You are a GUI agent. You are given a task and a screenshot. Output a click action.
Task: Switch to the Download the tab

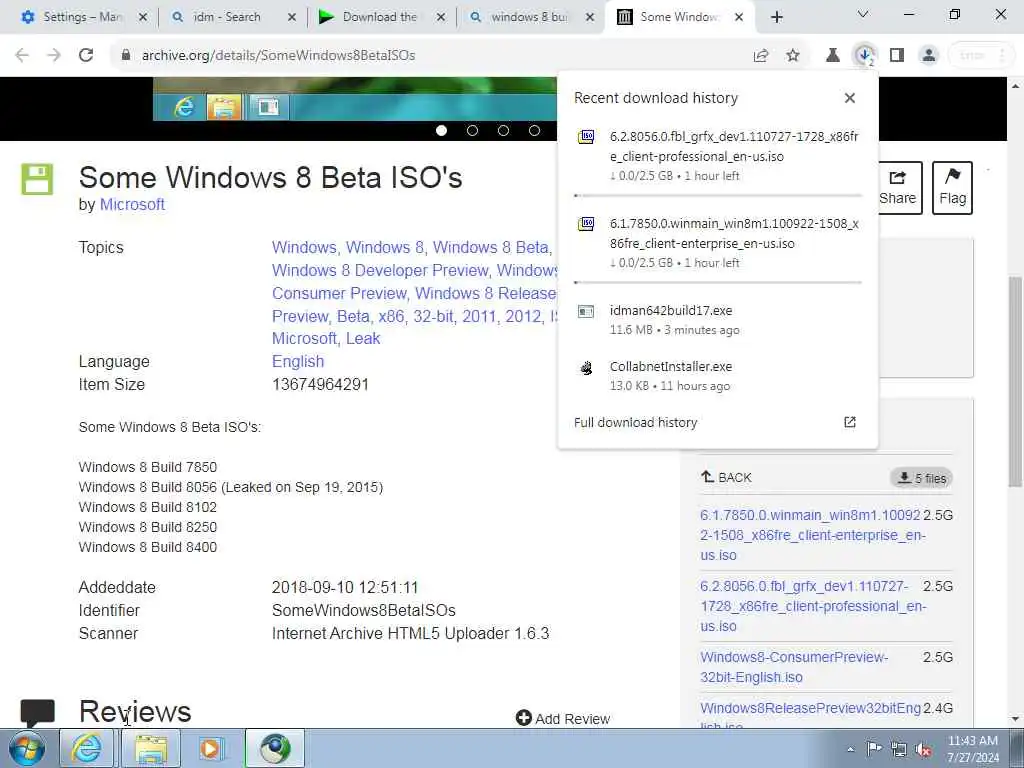tap(379, 17)
